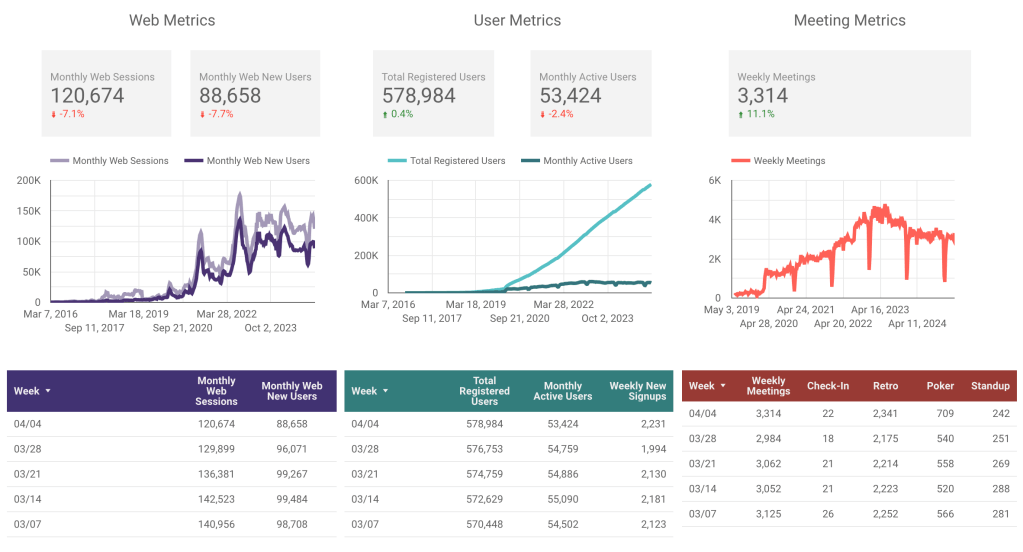Select the 142,523 web sessions cell
The width and height of the screenshot is (1023, 552).
click(x=216, y=499)
